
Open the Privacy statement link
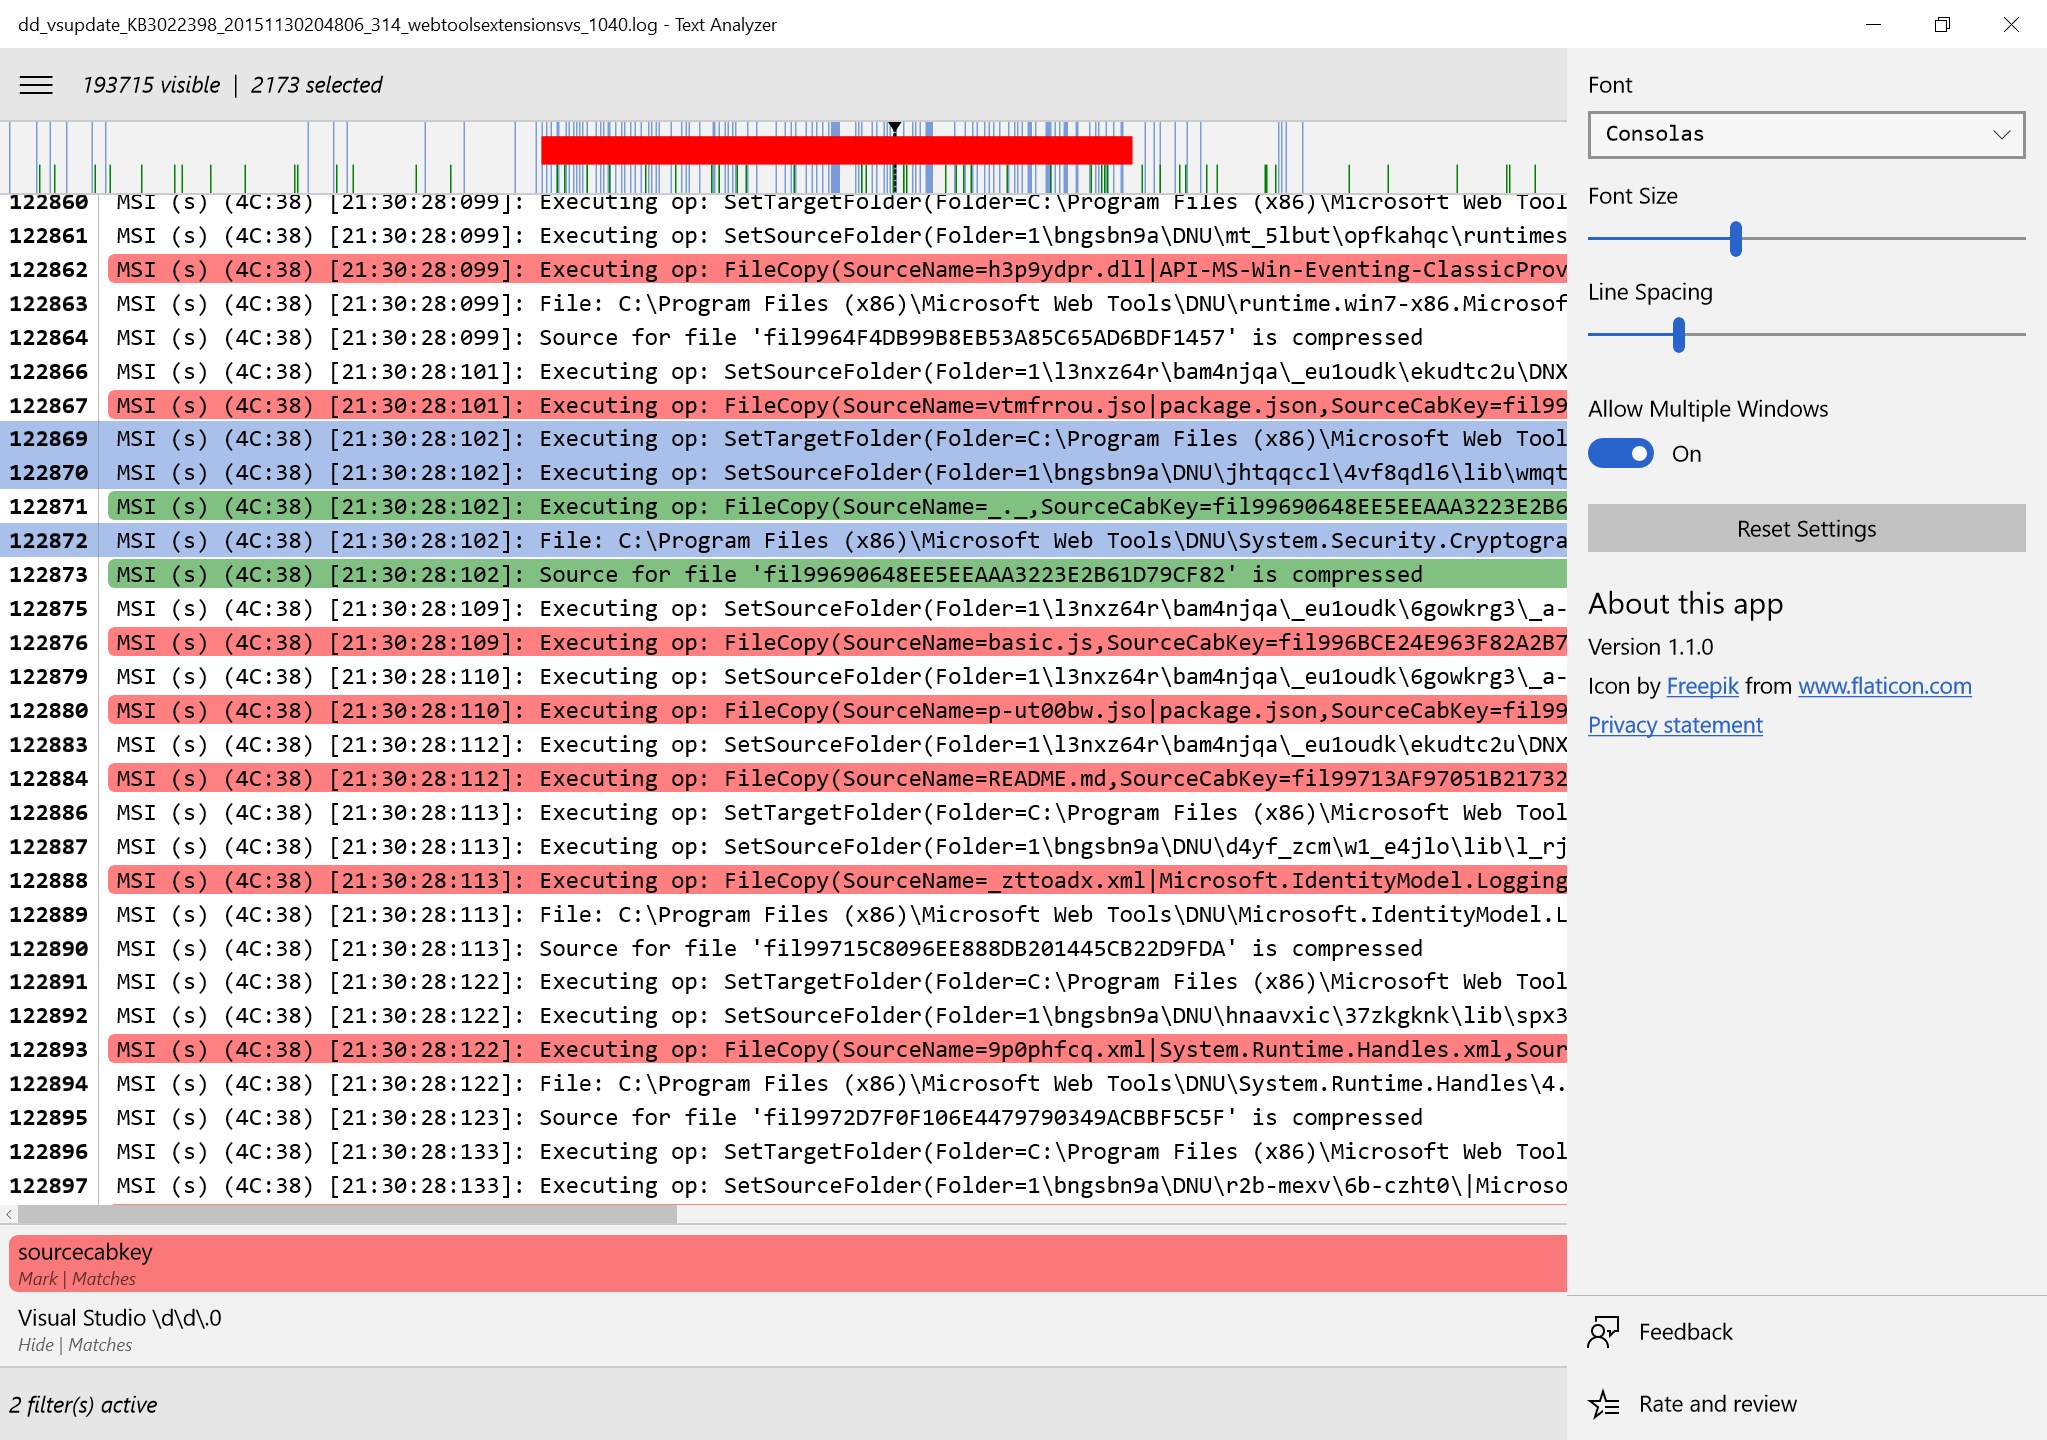click(x=1675, y=724)
